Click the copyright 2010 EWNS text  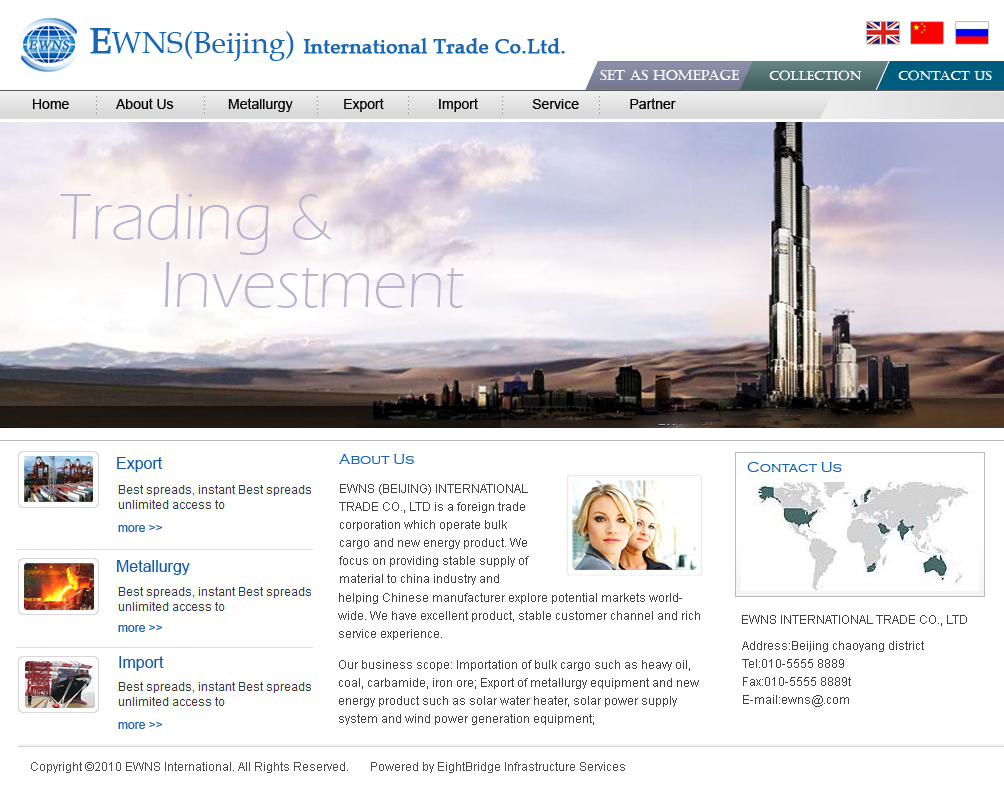(x=190, y=767)
